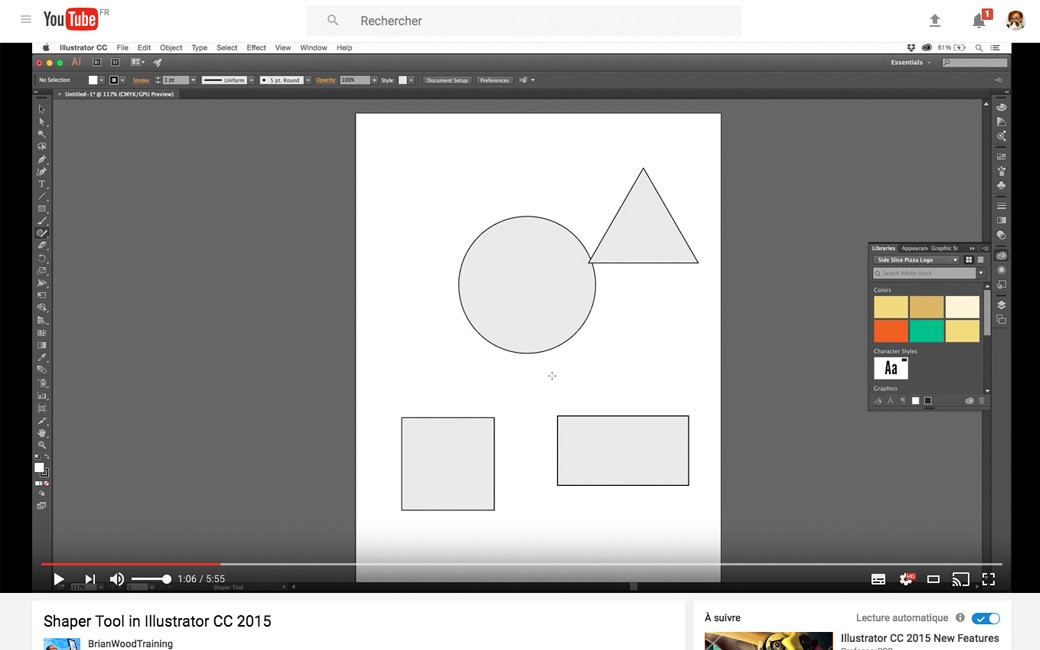The image size is (1040, 650).
Task: Mute the video sound
Action: 117,579
